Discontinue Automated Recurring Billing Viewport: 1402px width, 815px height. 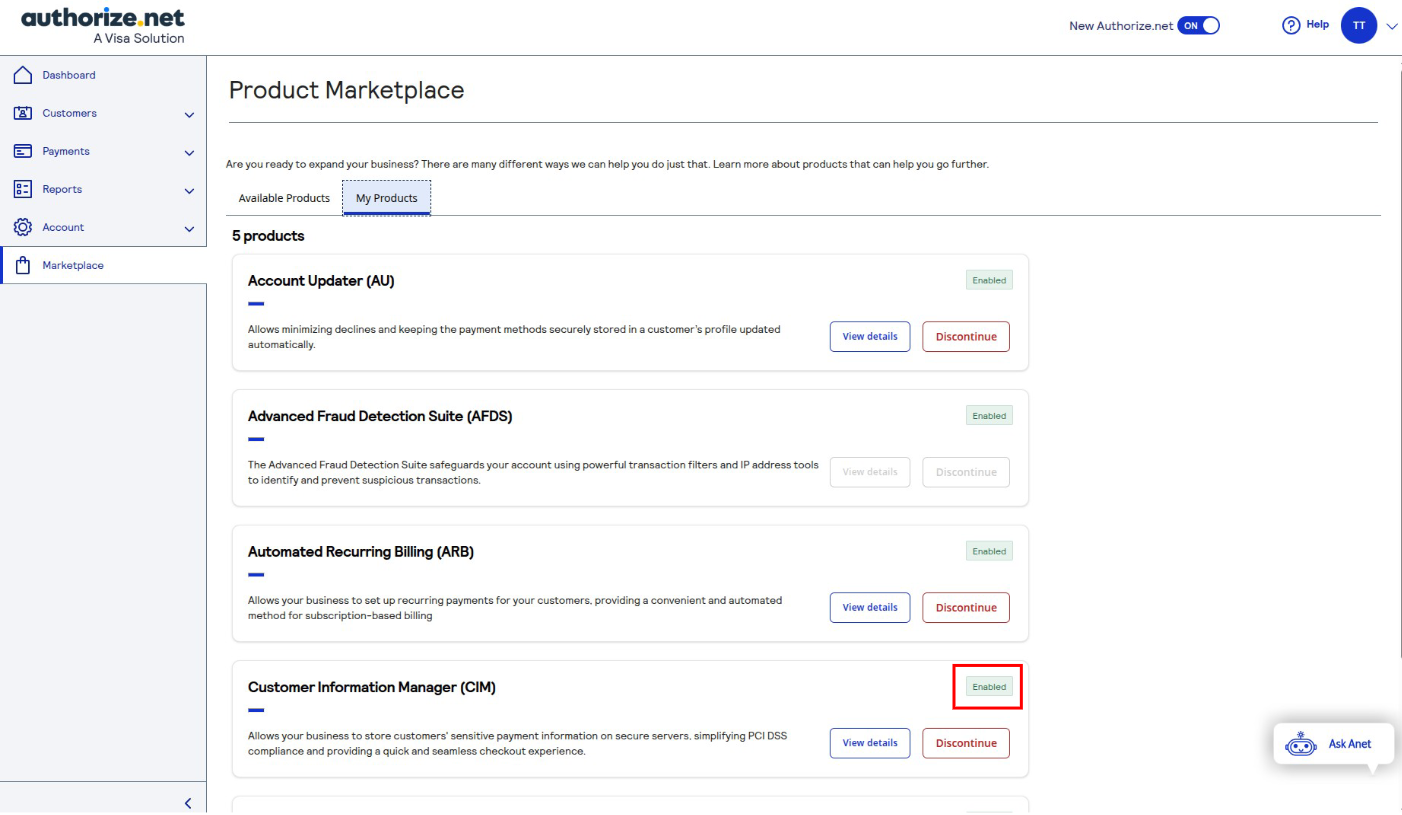point(966,608)
